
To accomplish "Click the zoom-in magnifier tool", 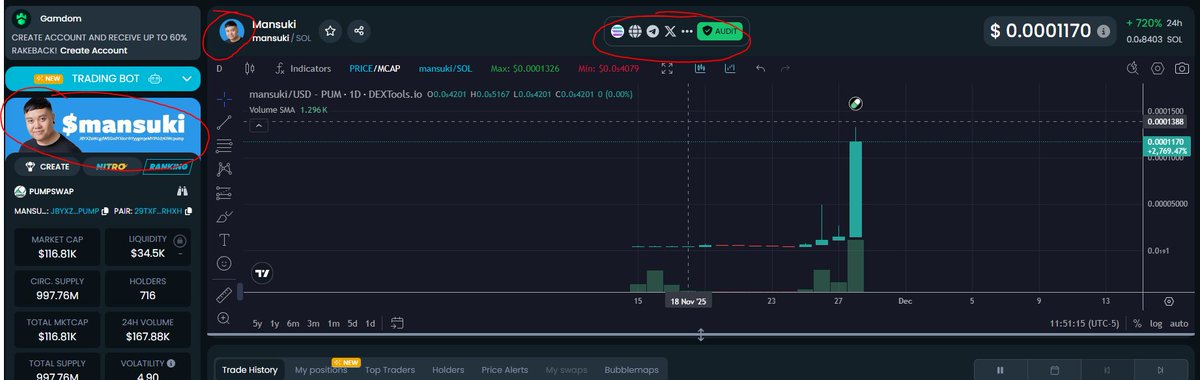I will 225,318.
